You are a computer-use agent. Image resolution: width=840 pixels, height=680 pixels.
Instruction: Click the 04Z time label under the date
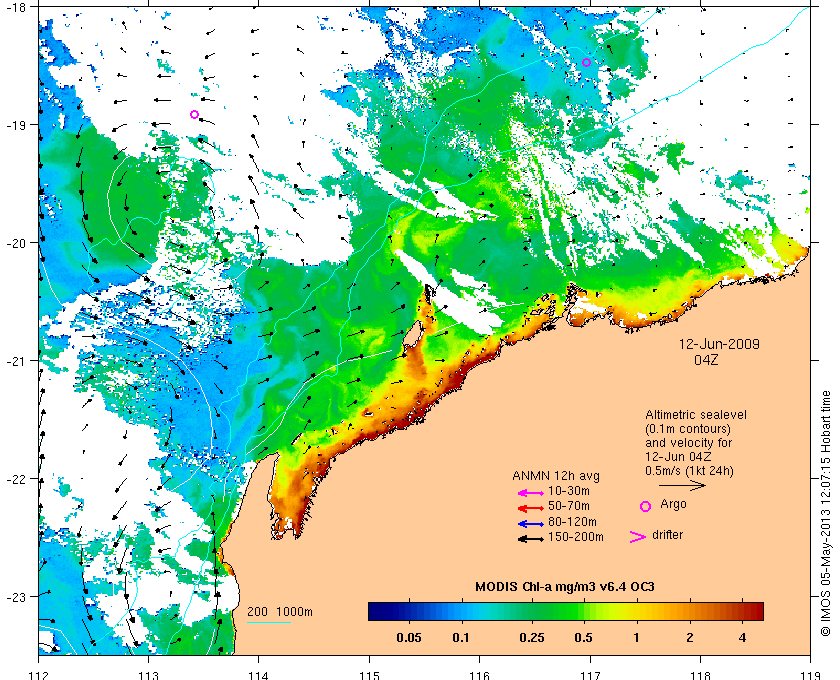[x=706, y=360]
